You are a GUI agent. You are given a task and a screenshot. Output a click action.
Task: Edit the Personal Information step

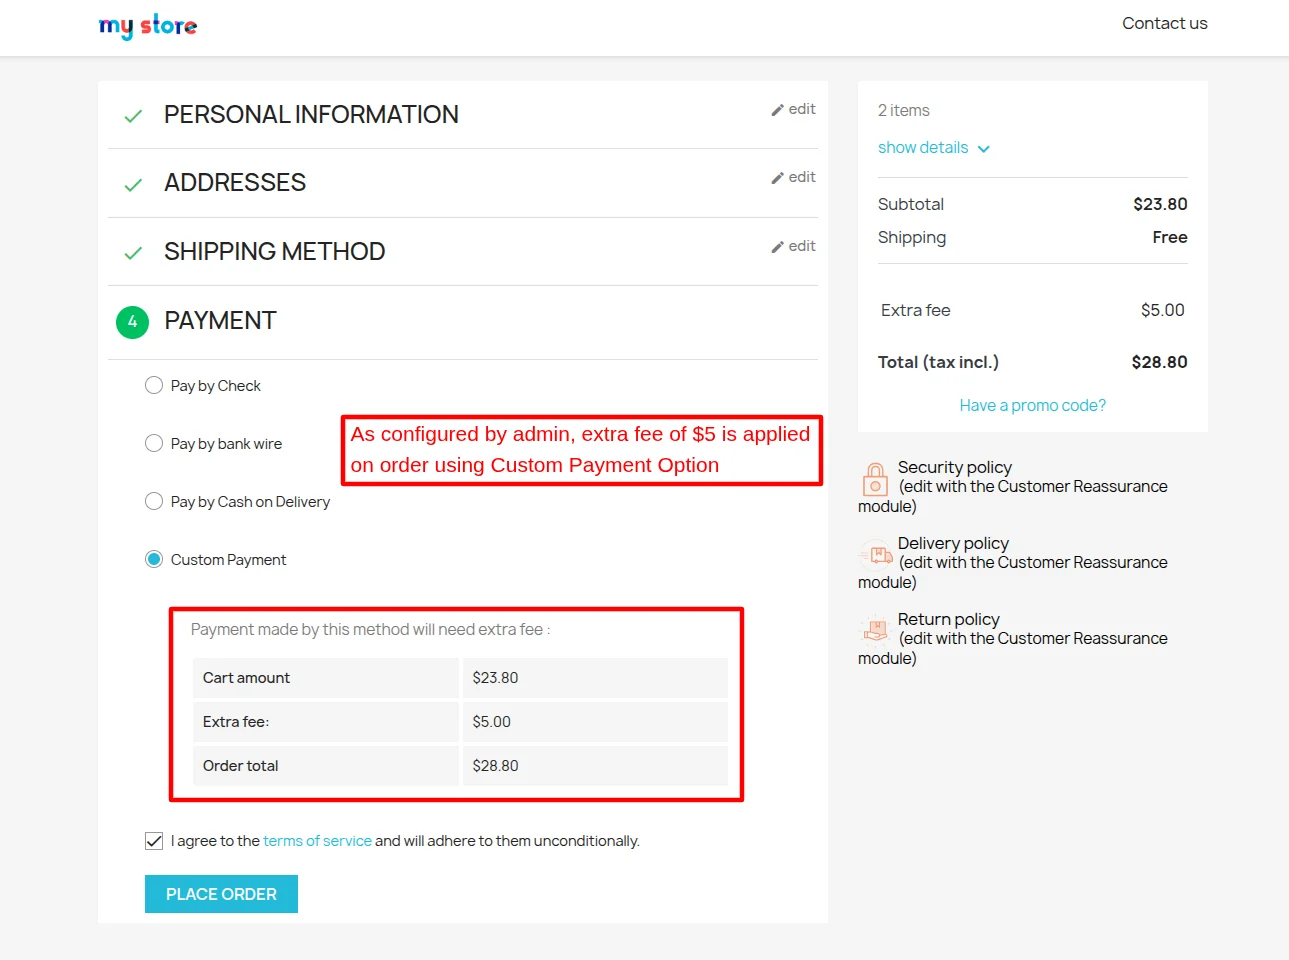pyautogui.click(x=793, y=110)
